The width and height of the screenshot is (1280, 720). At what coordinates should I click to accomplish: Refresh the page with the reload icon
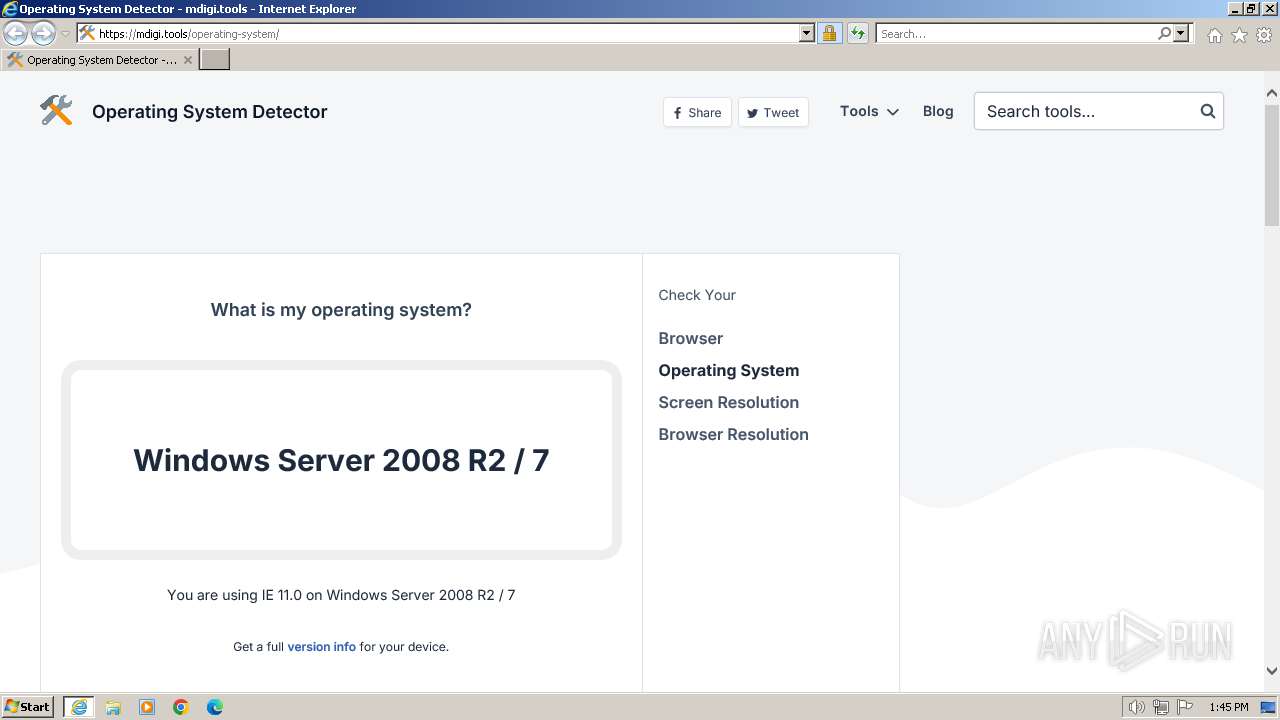[x=857, y=33]
